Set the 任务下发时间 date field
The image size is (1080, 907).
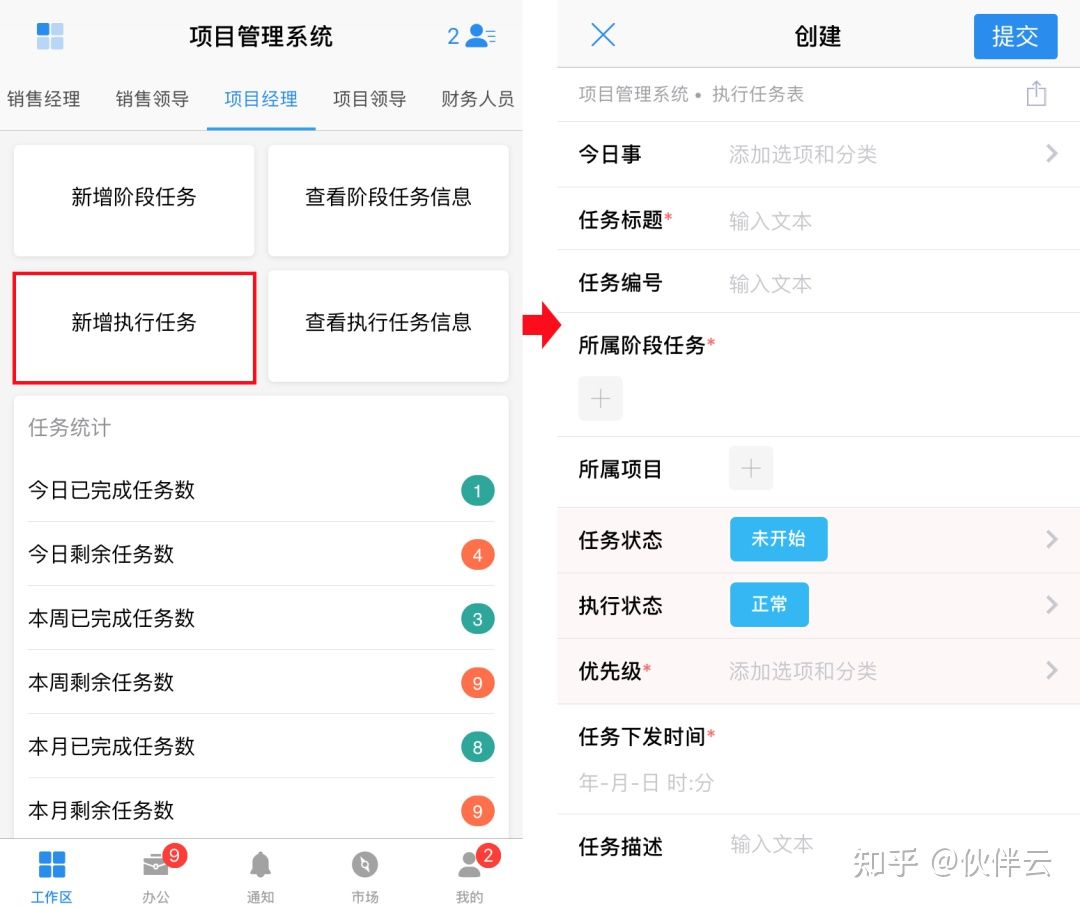click(646, 782)
